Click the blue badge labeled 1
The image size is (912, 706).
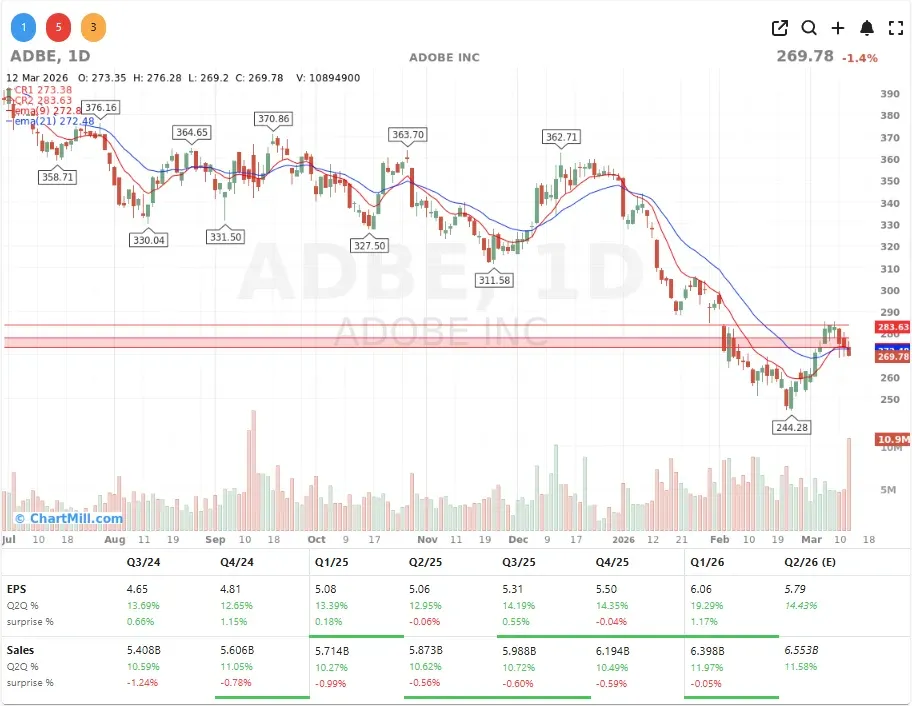point(23,27)
